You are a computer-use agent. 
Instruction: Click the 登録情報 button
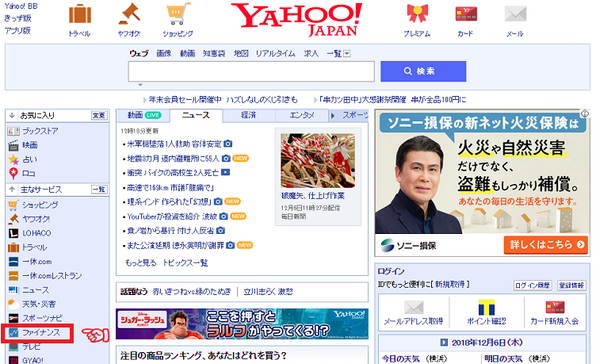(571, 285)
